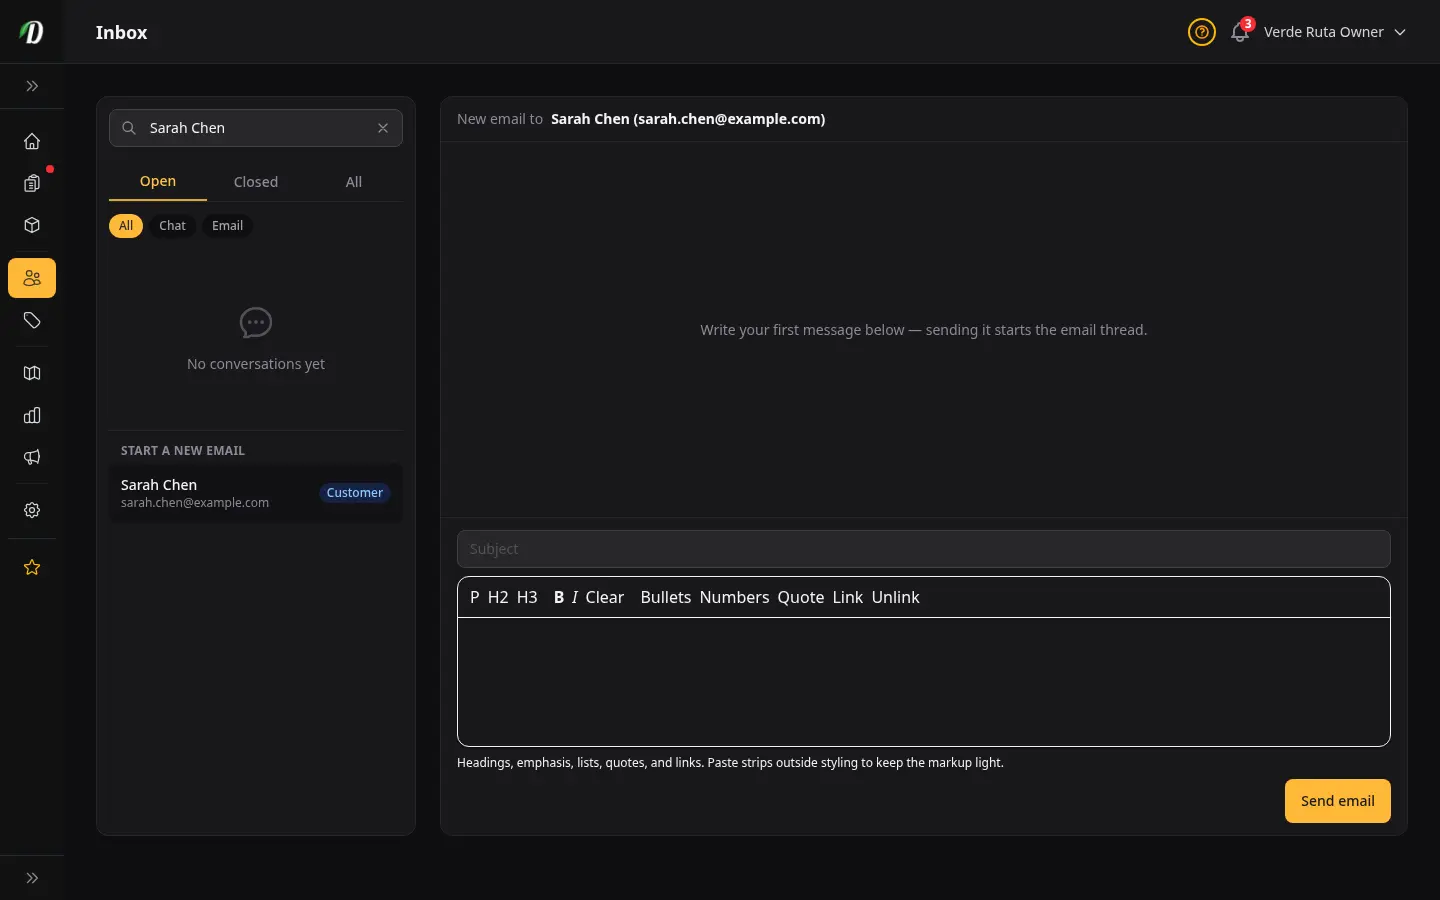Open the clipboard orders icon with red dot
Viewport: 1440px width, 900px height.
[32, 183]
